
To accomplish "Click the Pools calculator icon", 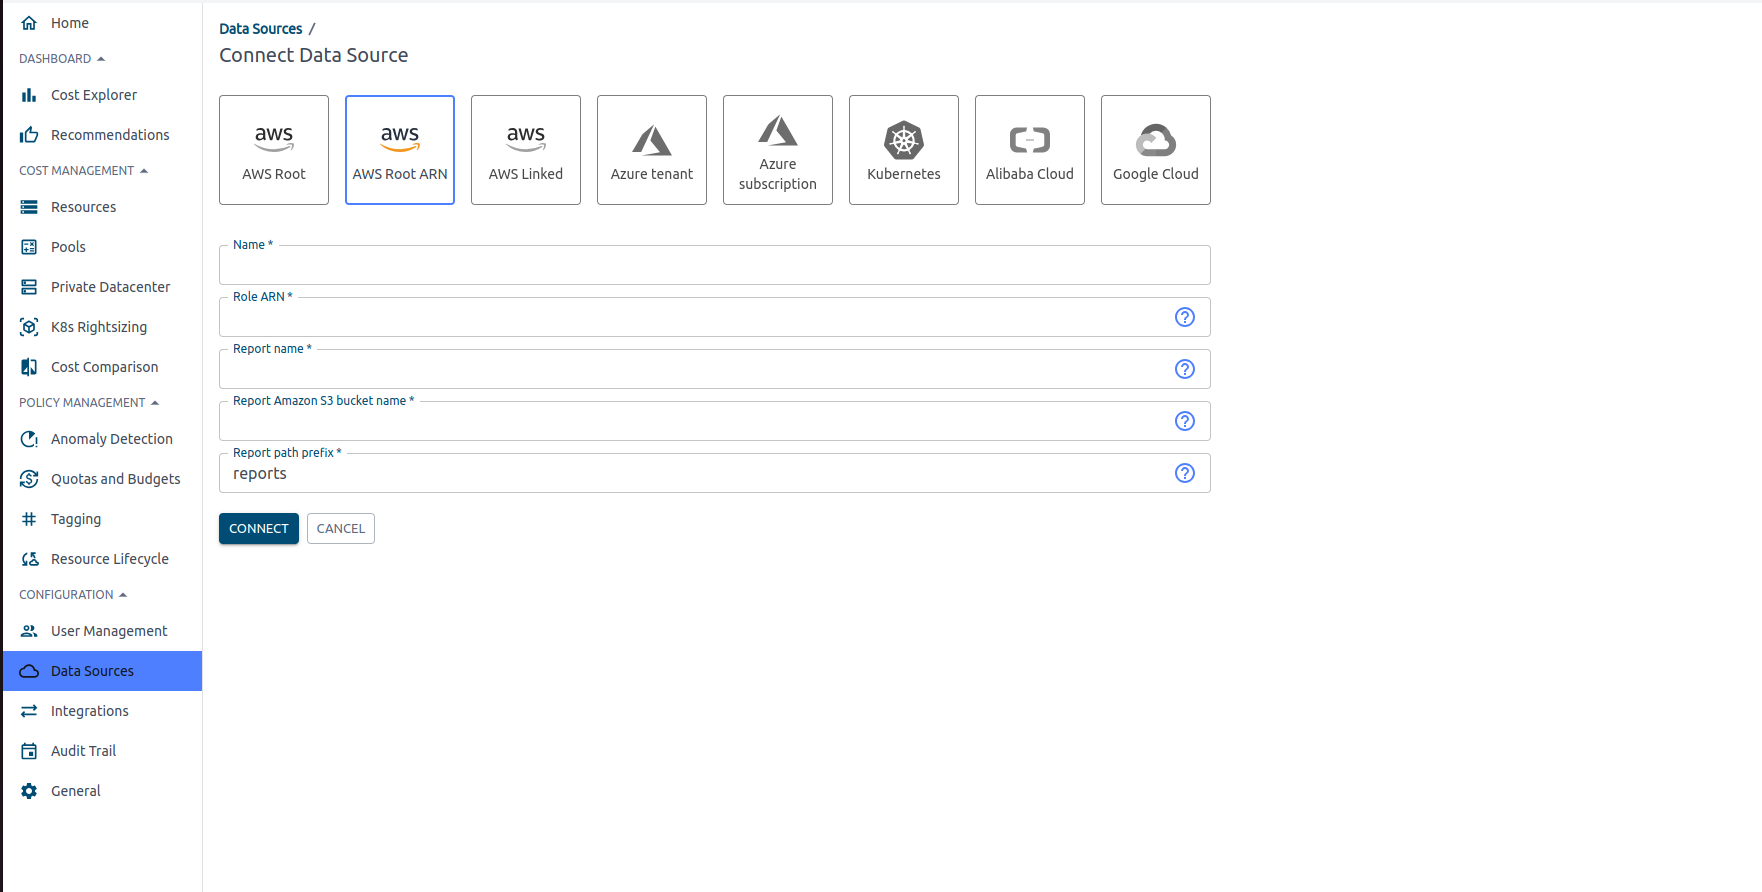I will click(x=29, y=247).
